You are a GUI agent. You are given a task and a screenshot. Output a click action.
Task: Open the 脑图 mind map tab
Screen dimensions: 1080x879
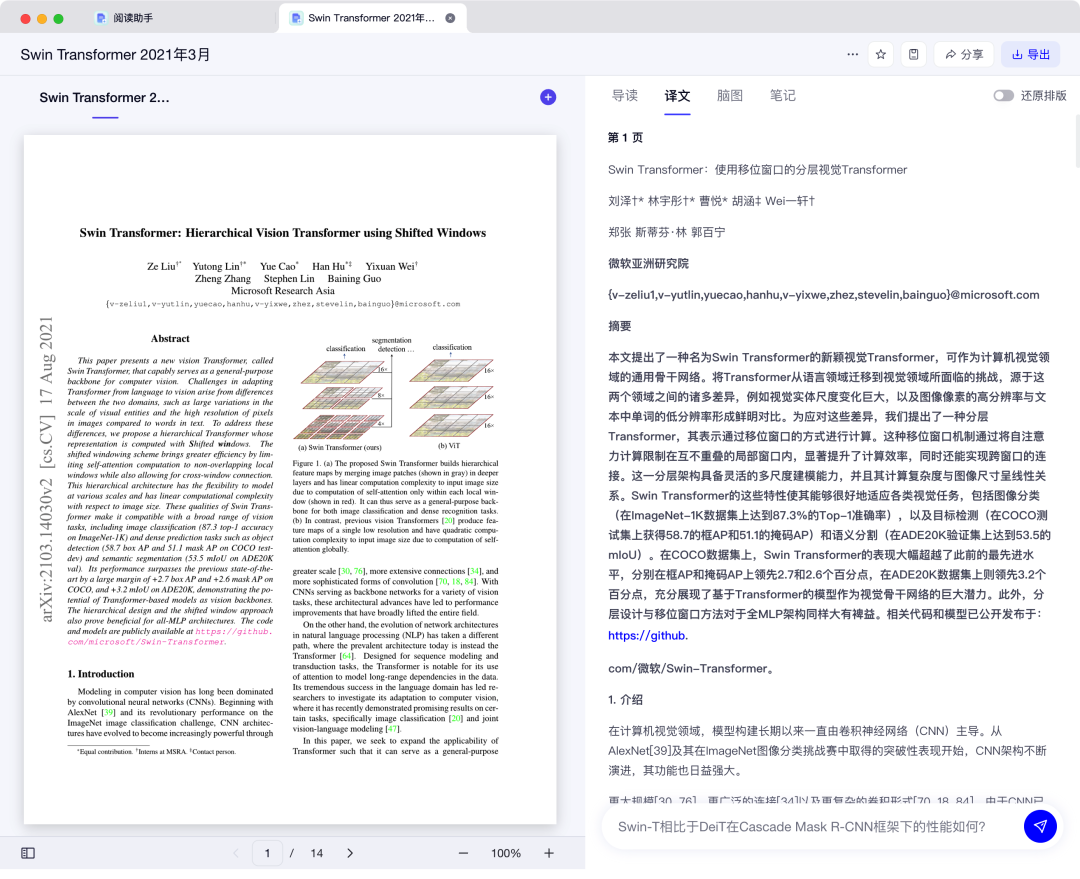pyautogui.click(x=729, y=96)
